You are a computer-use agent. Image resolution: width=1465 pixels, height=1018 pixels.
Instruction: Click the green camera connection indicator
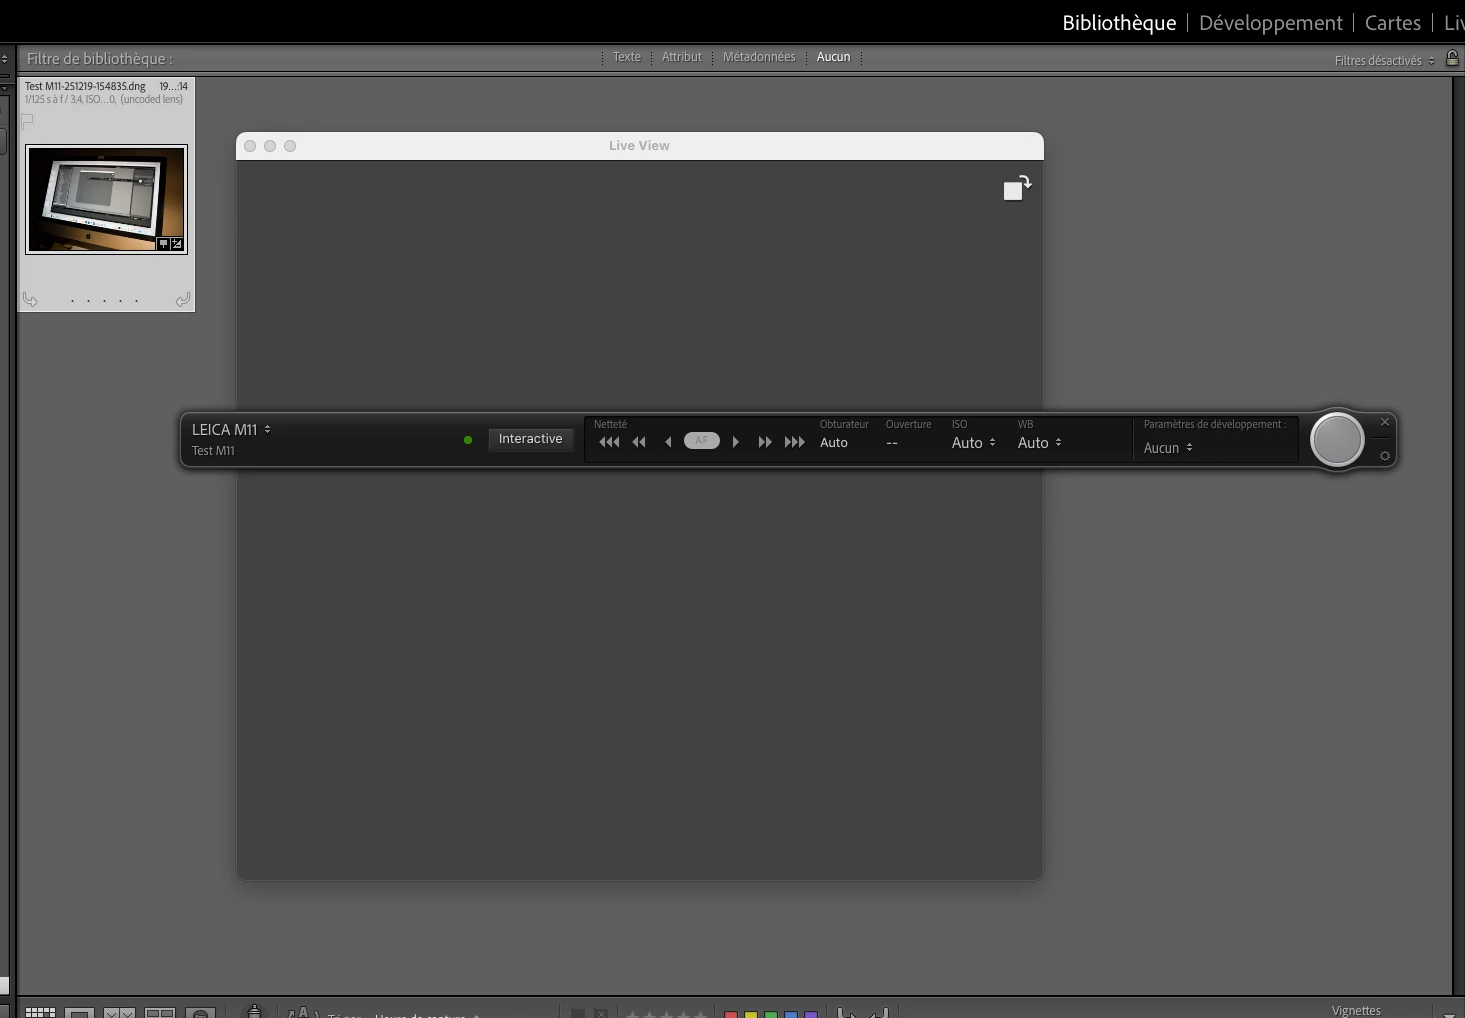pyautogui.click(x=468, y=440)
